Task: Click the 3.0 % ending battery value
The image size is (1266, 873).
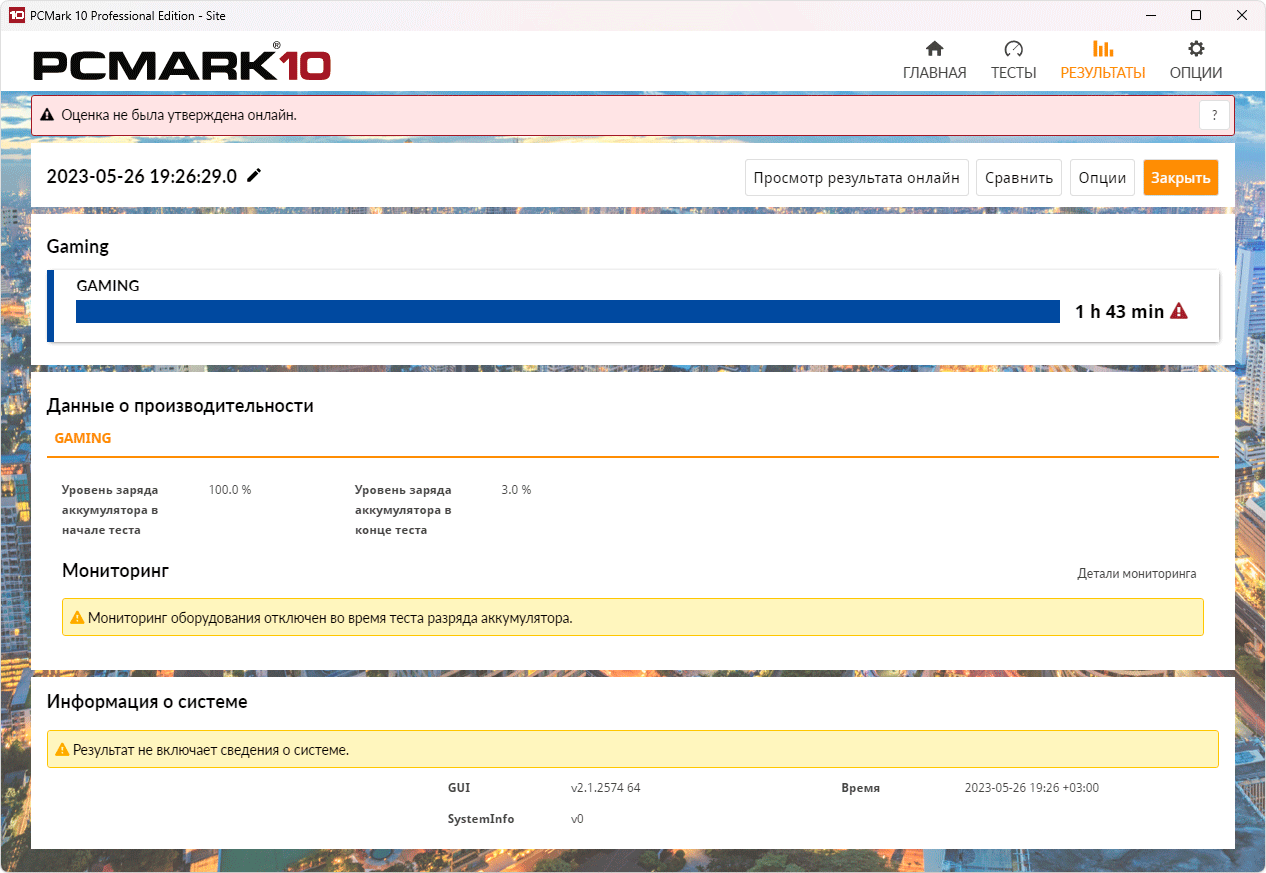Action: (x=516, y=490)
